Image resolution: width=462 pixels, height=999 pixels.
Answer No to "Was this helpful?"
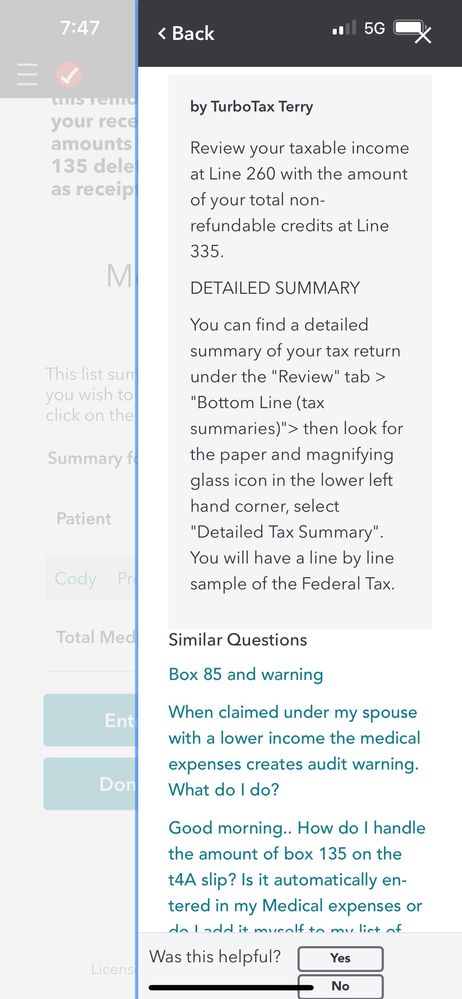[x=340, y=986]
